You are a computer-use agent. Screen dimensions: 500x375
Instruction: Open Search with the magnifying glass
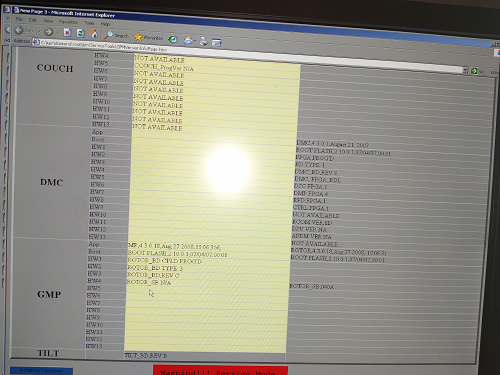(116, 35)
